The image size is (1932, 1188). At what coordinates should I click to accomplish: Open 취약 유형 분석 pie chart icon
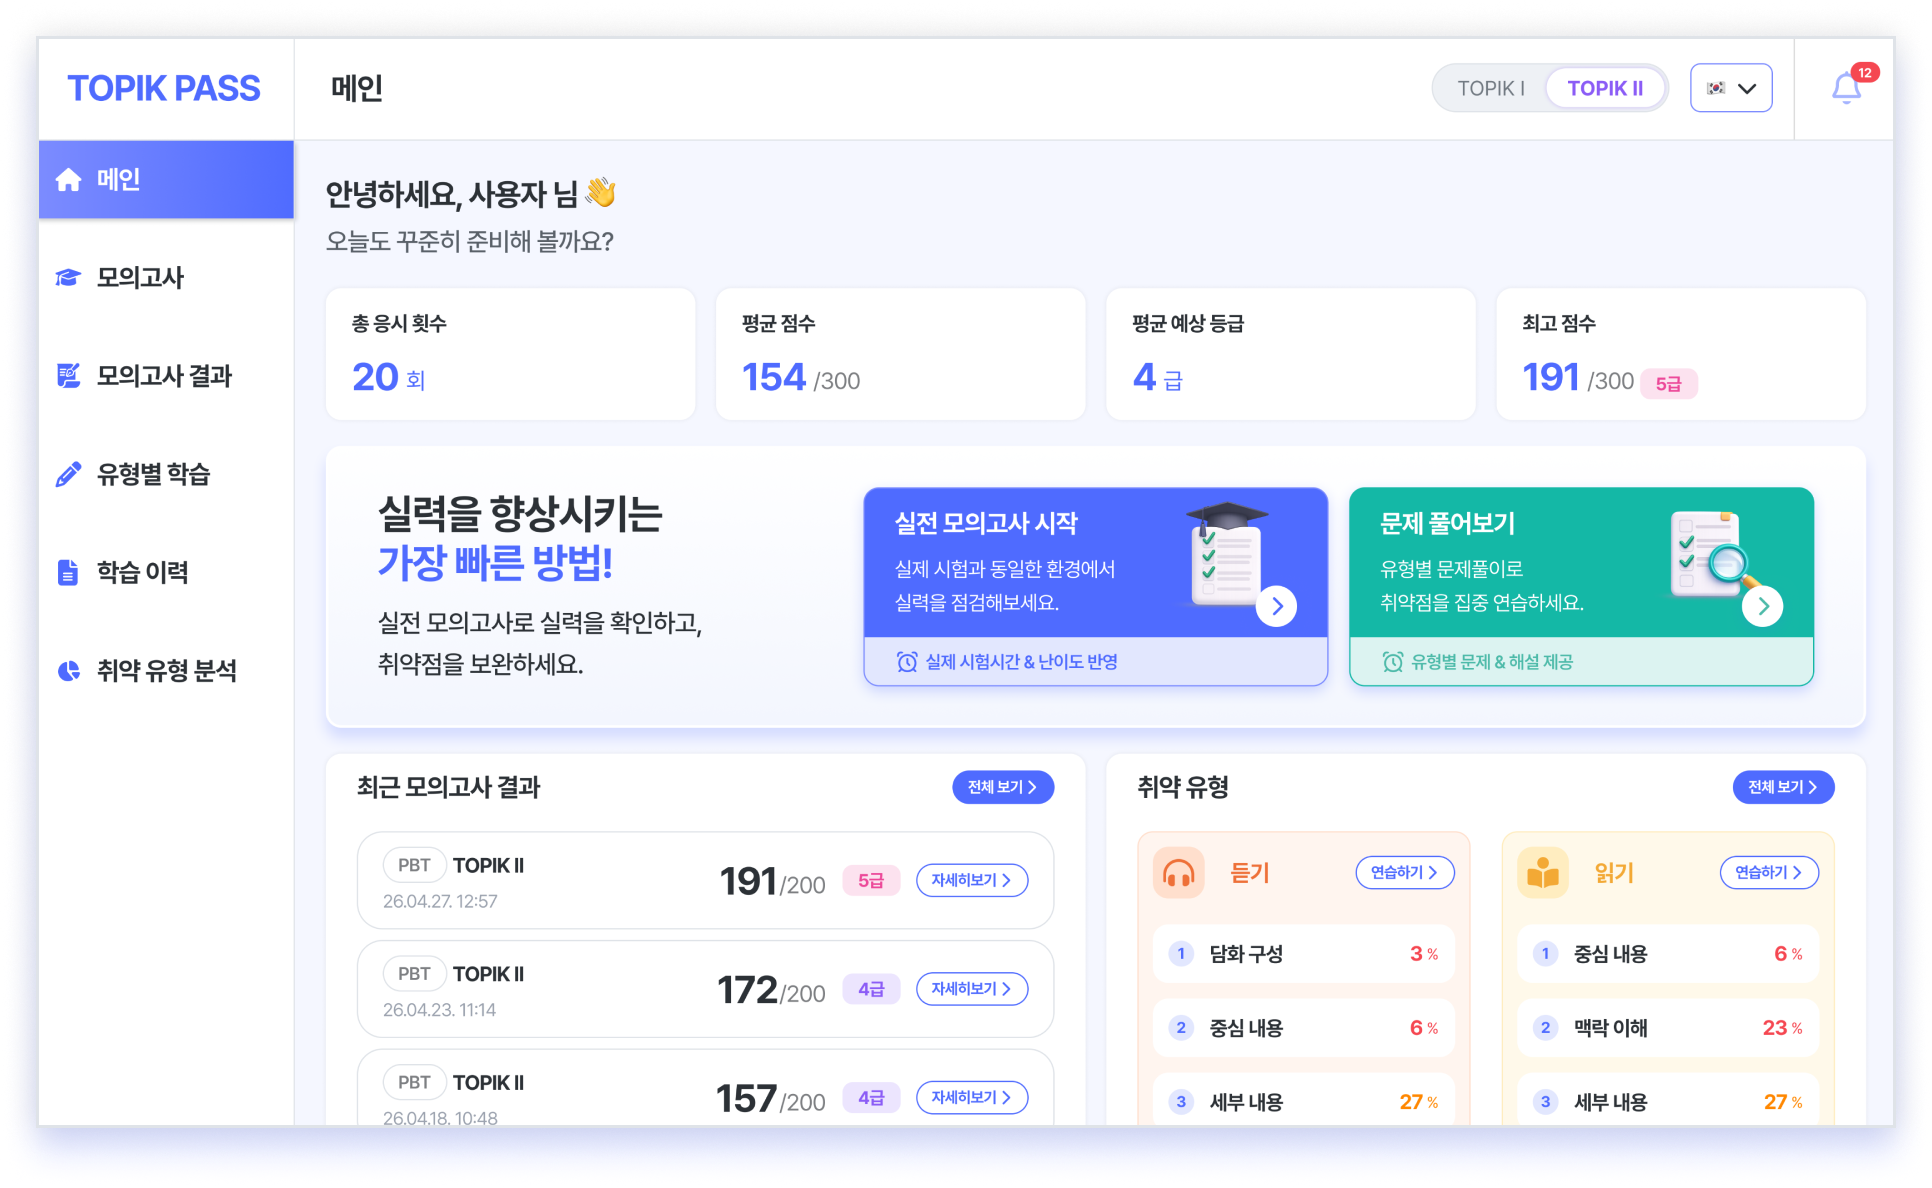[66, 670]
